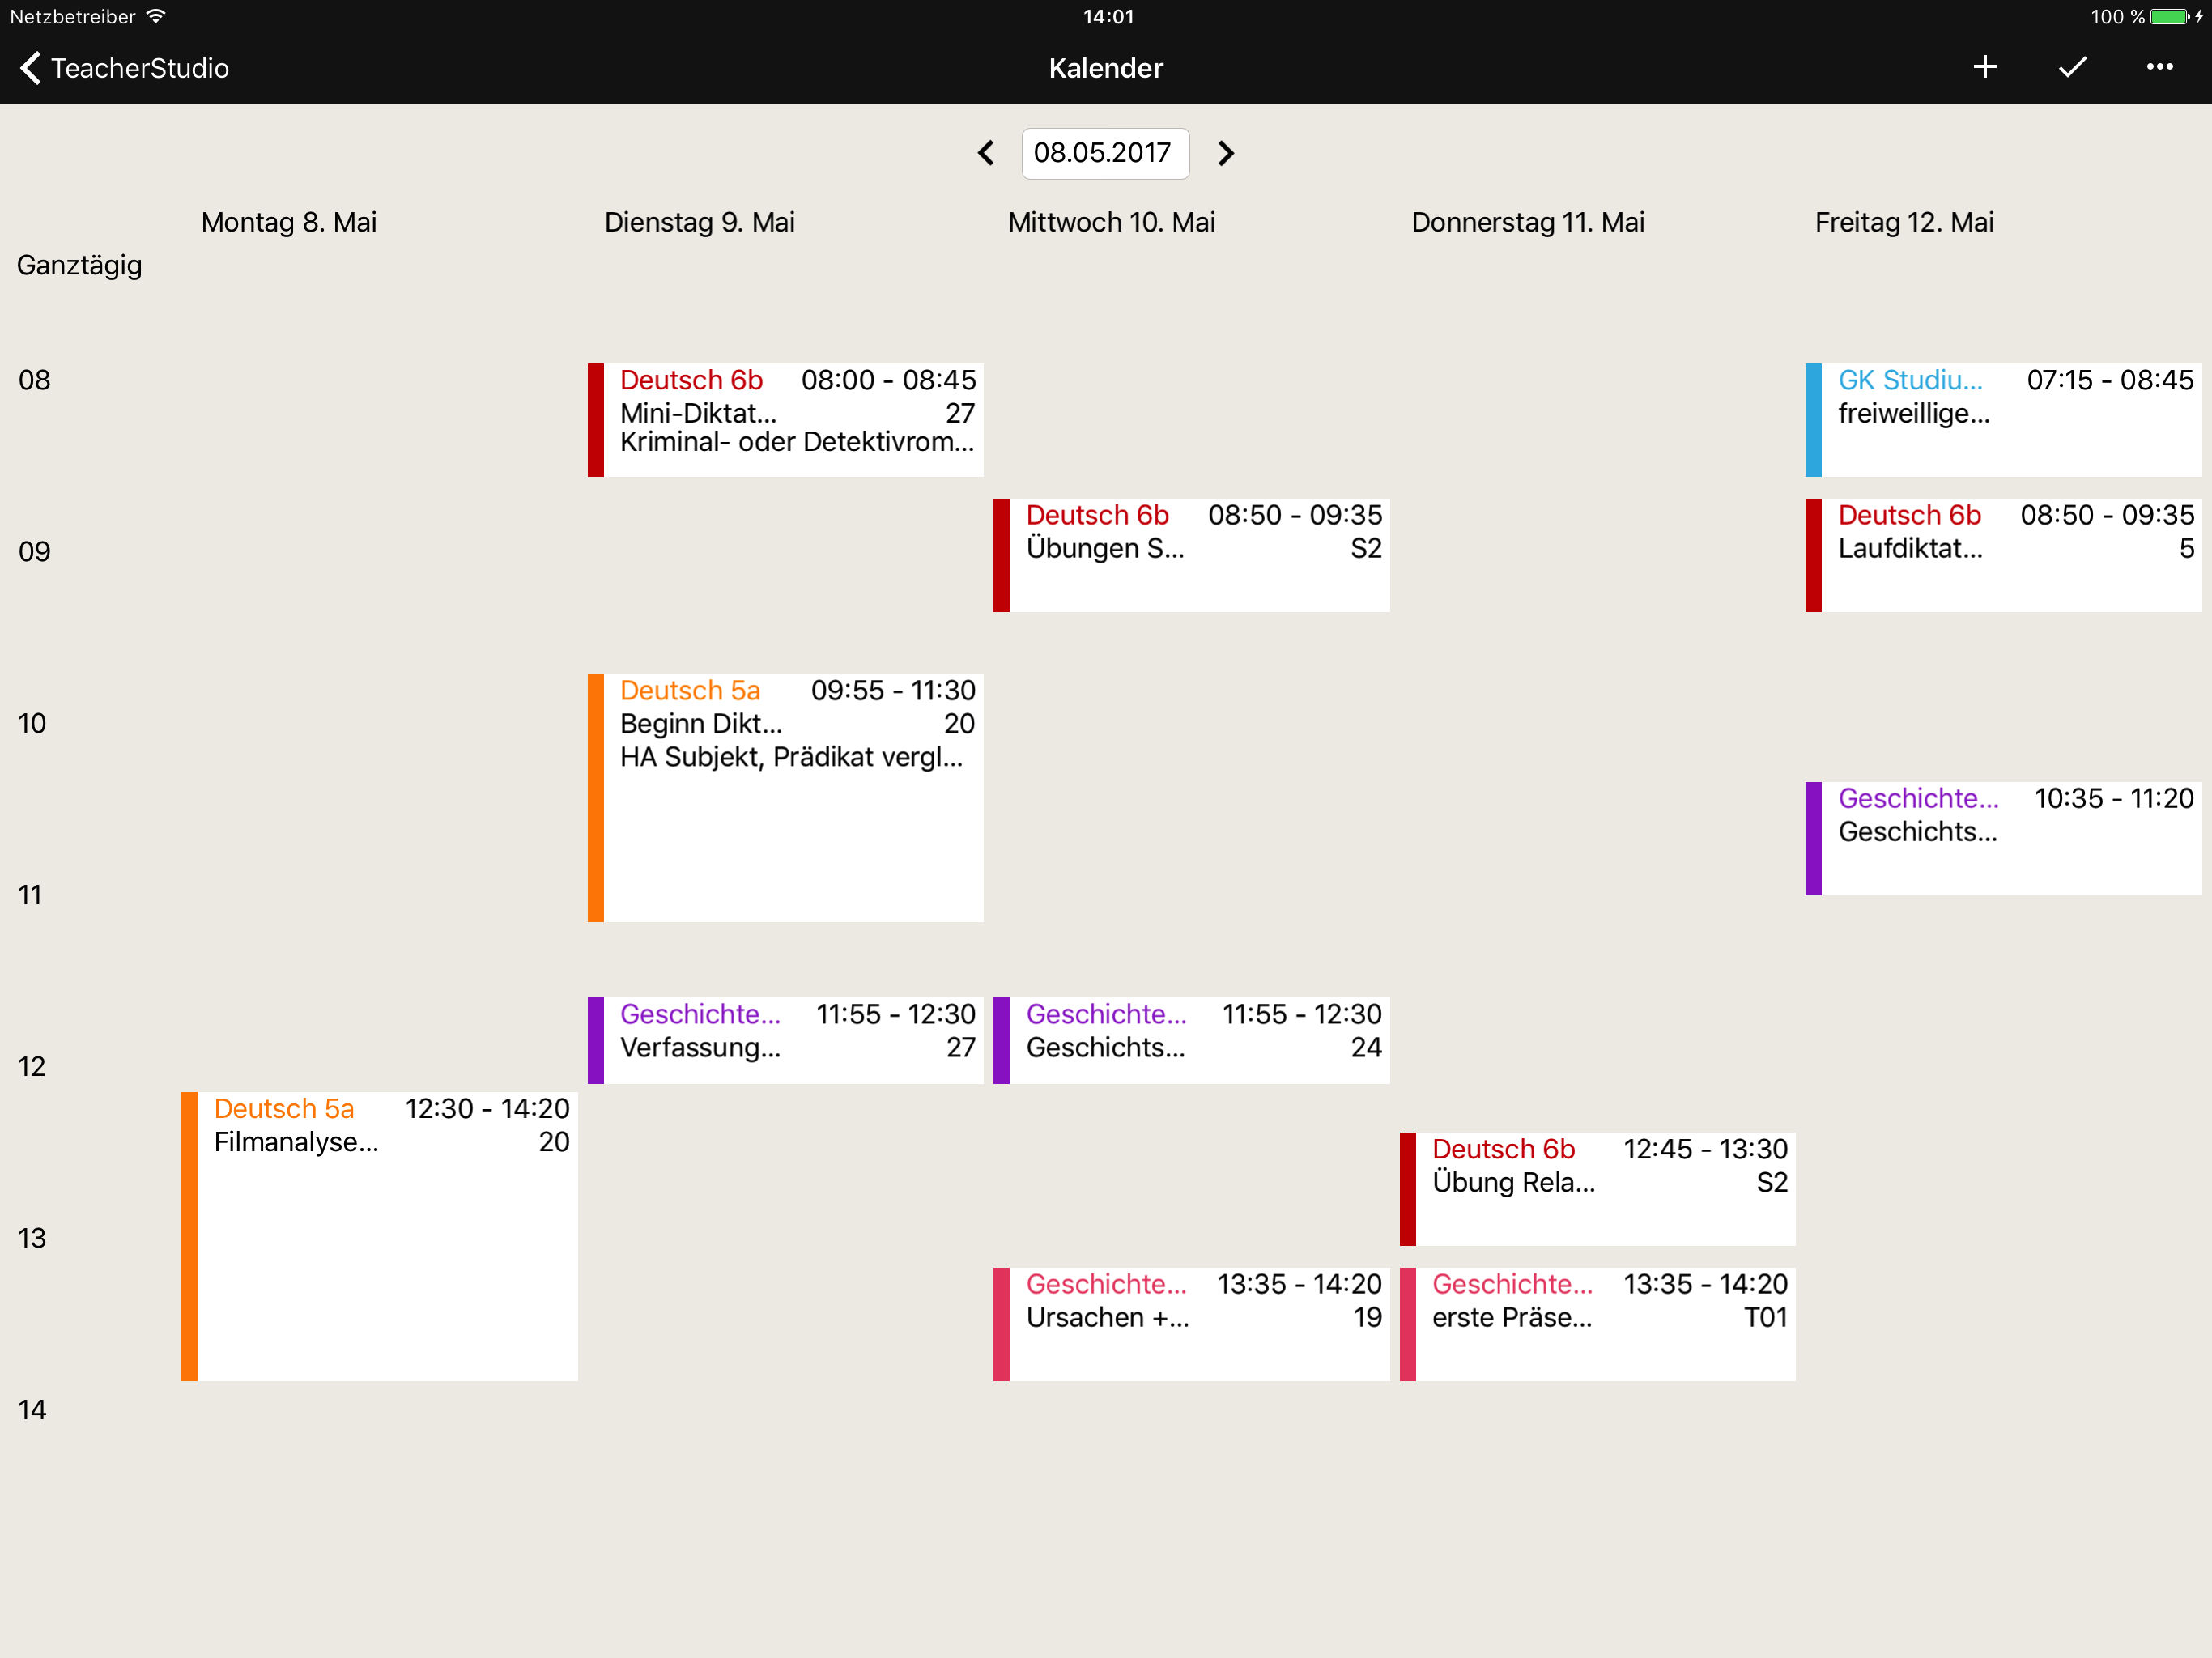Tap the checkmark icon in header
This screenshot has width=2212, height=1658.
(2072, 67)
